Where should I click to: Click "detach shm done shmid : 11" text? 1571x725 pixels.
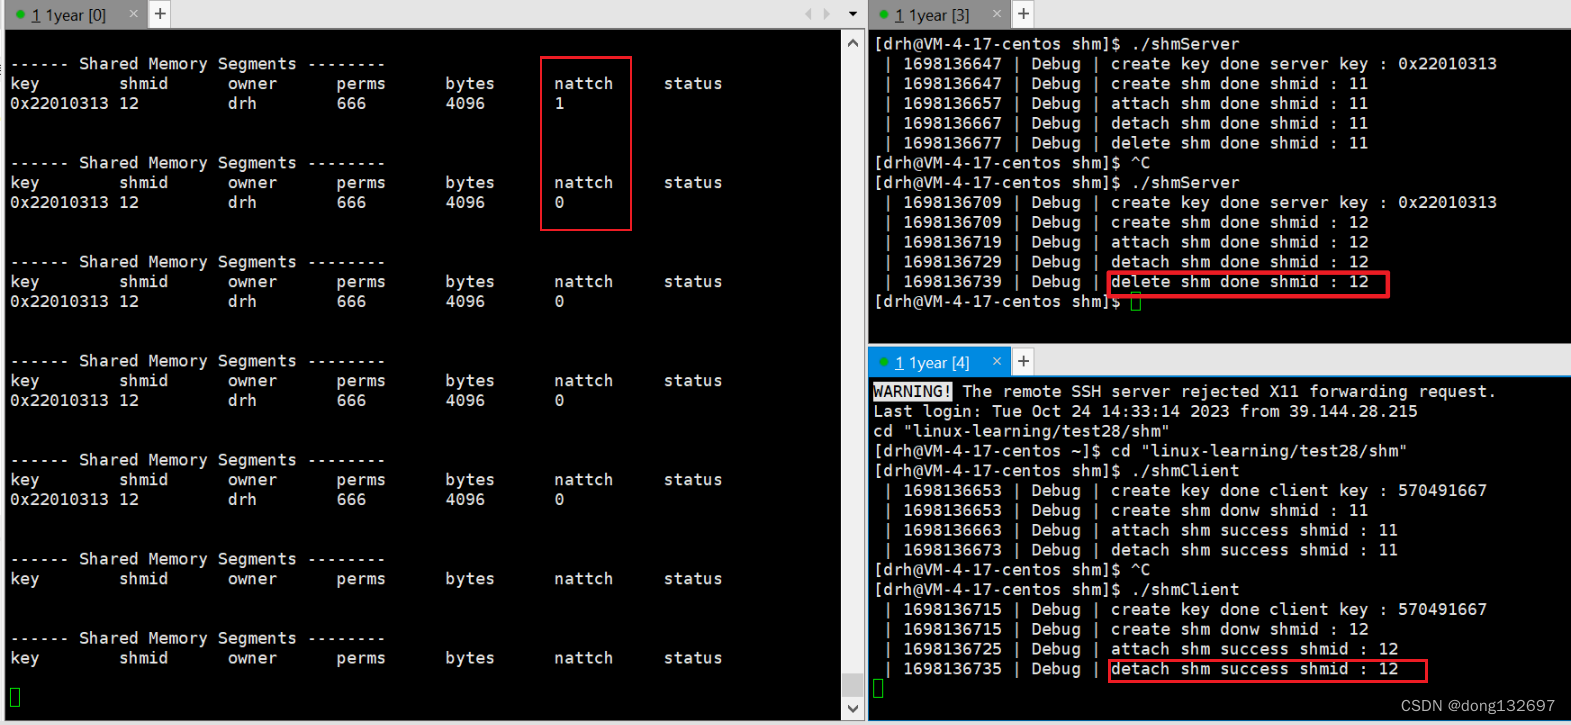(1239, 123)
